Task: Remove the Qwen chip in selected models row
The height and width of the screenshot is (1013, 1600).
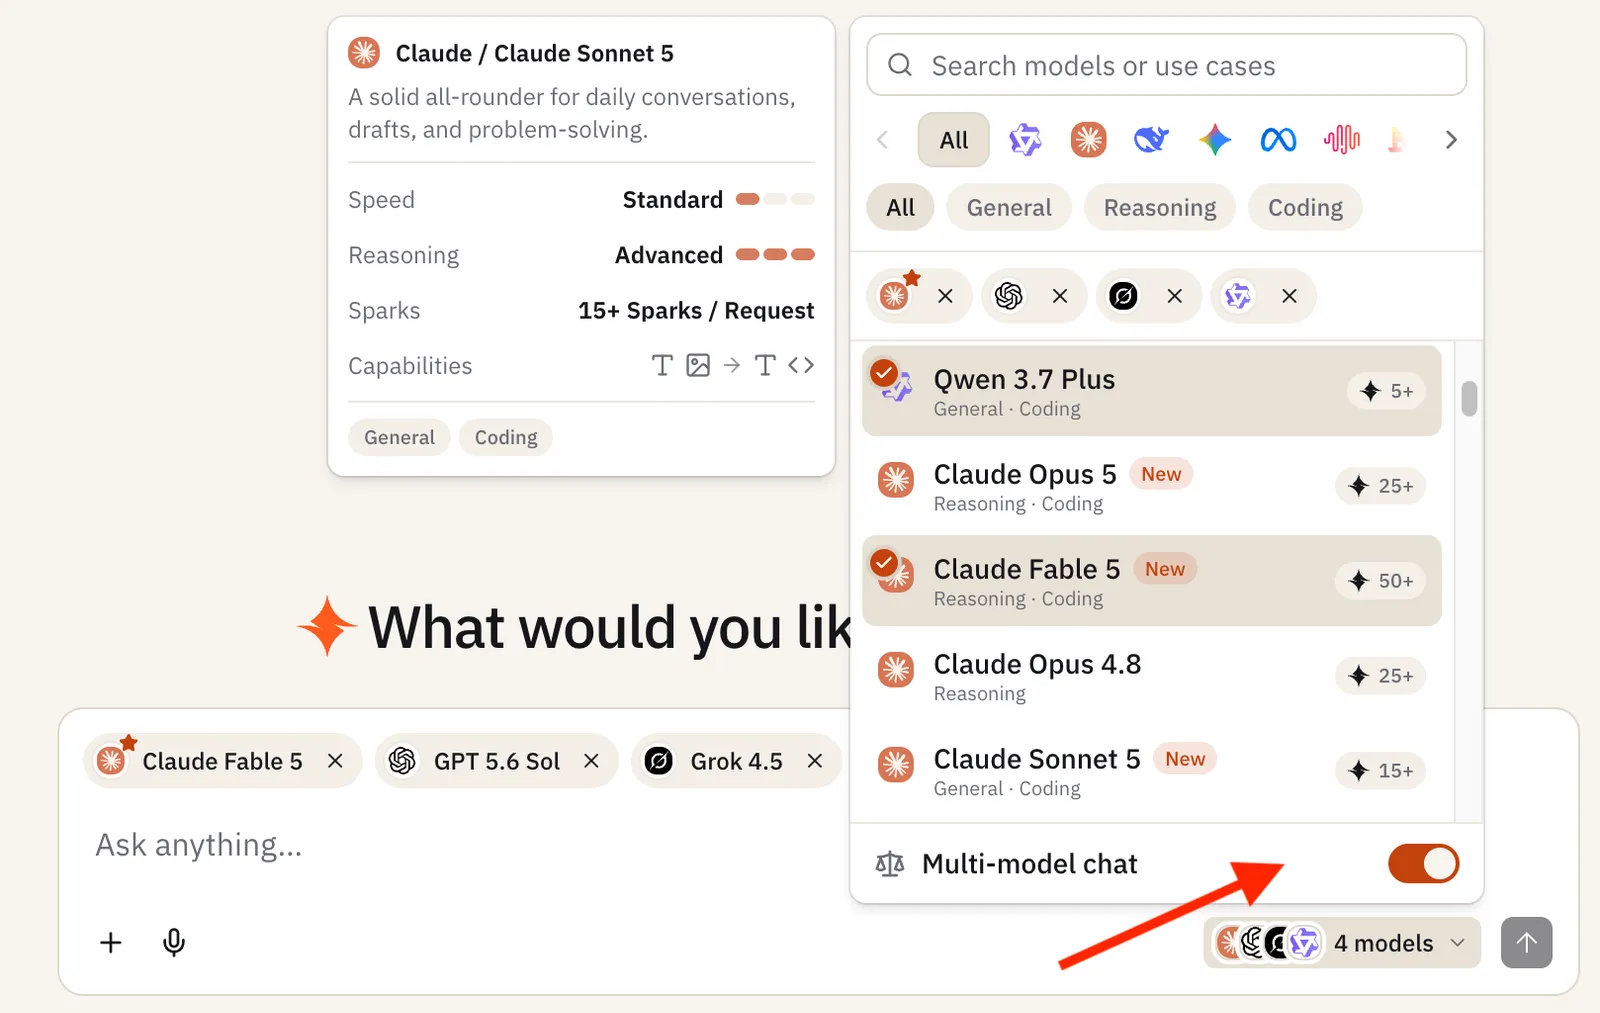Action: click(1289, 296)
